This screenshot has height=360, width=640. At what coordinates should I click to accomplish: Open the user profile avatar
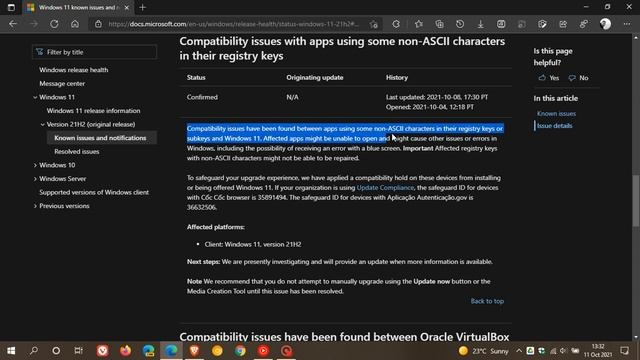[x=605, y=24]
